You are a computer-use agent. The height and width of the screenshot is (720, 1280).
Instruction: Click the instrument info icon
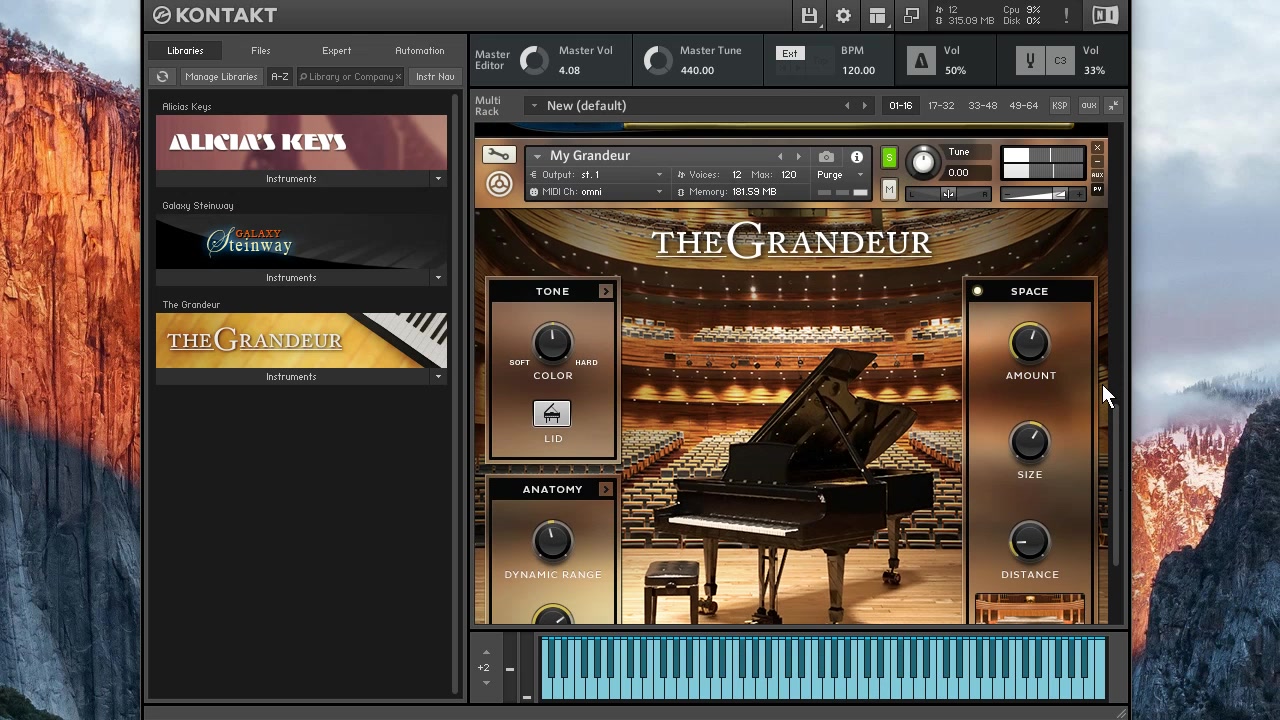857,157
